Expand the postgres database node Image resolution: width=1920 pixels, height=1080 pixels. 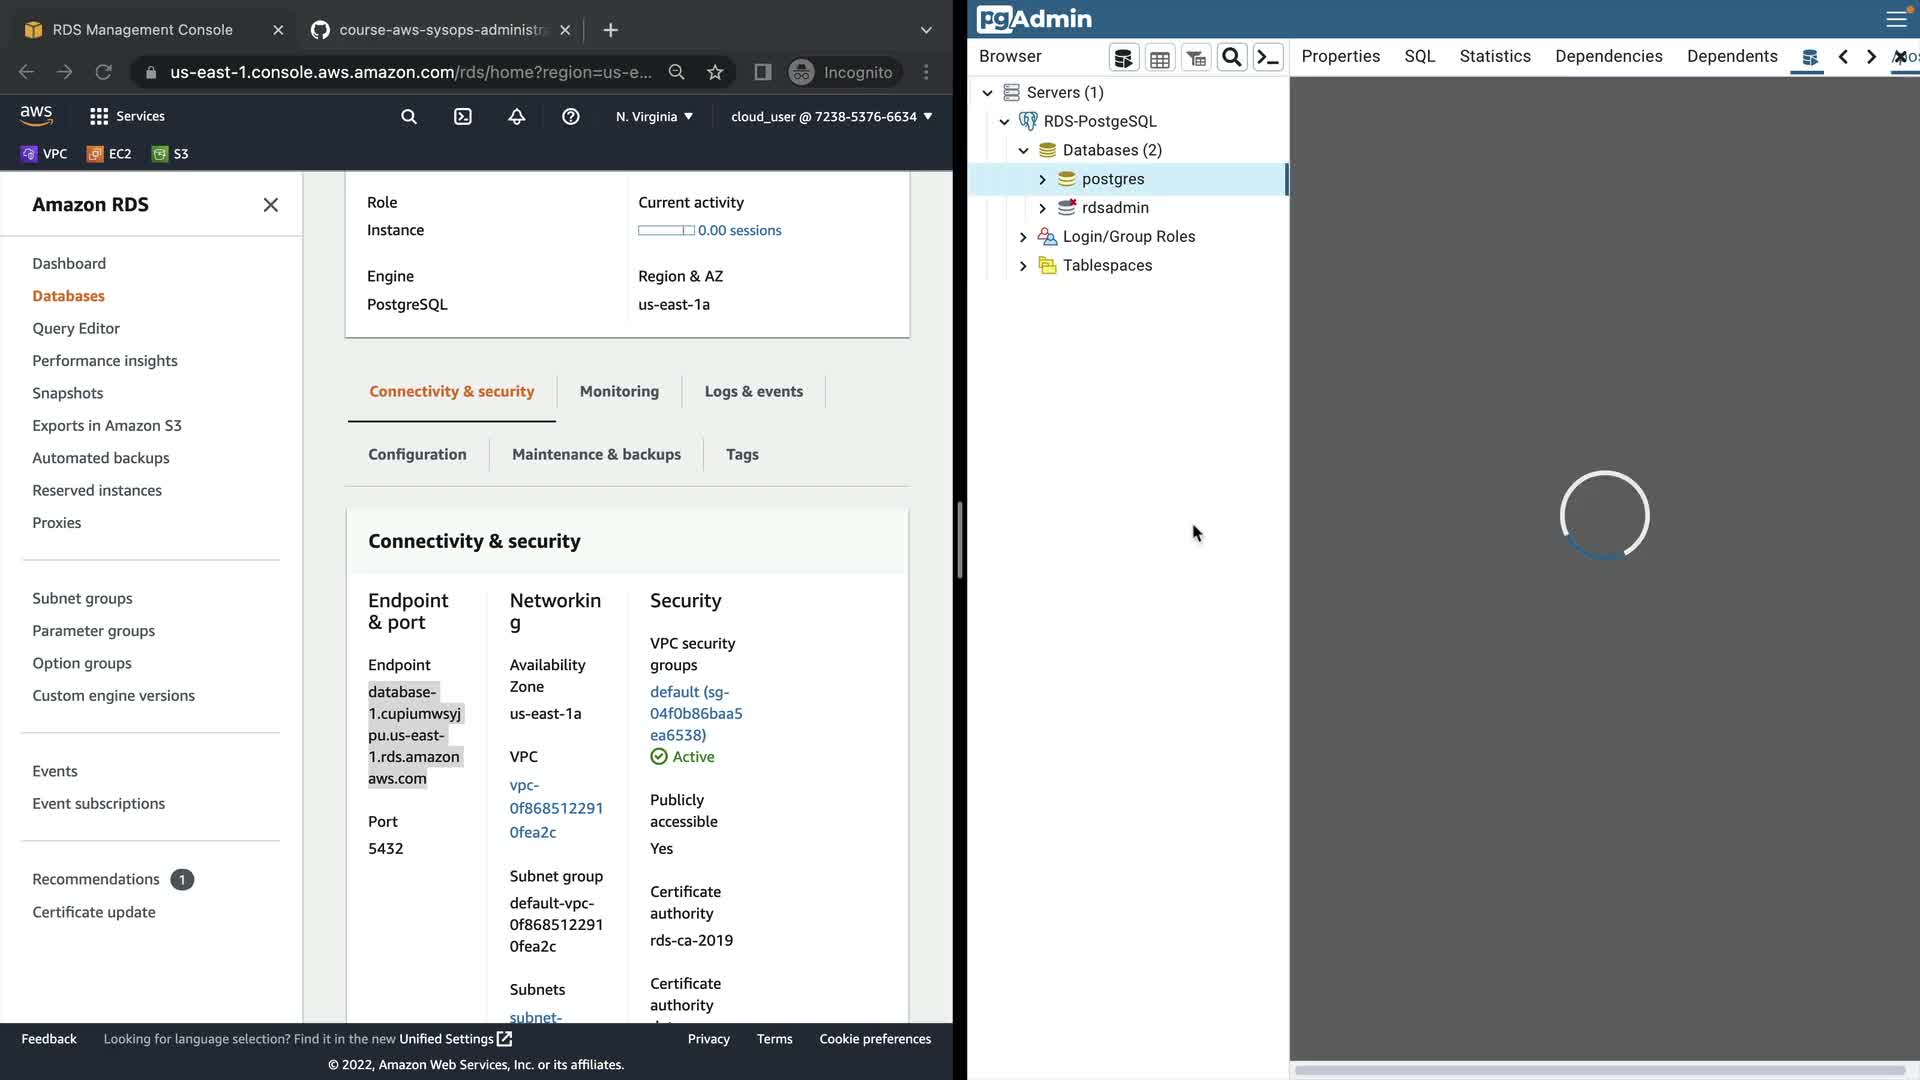1042,180
